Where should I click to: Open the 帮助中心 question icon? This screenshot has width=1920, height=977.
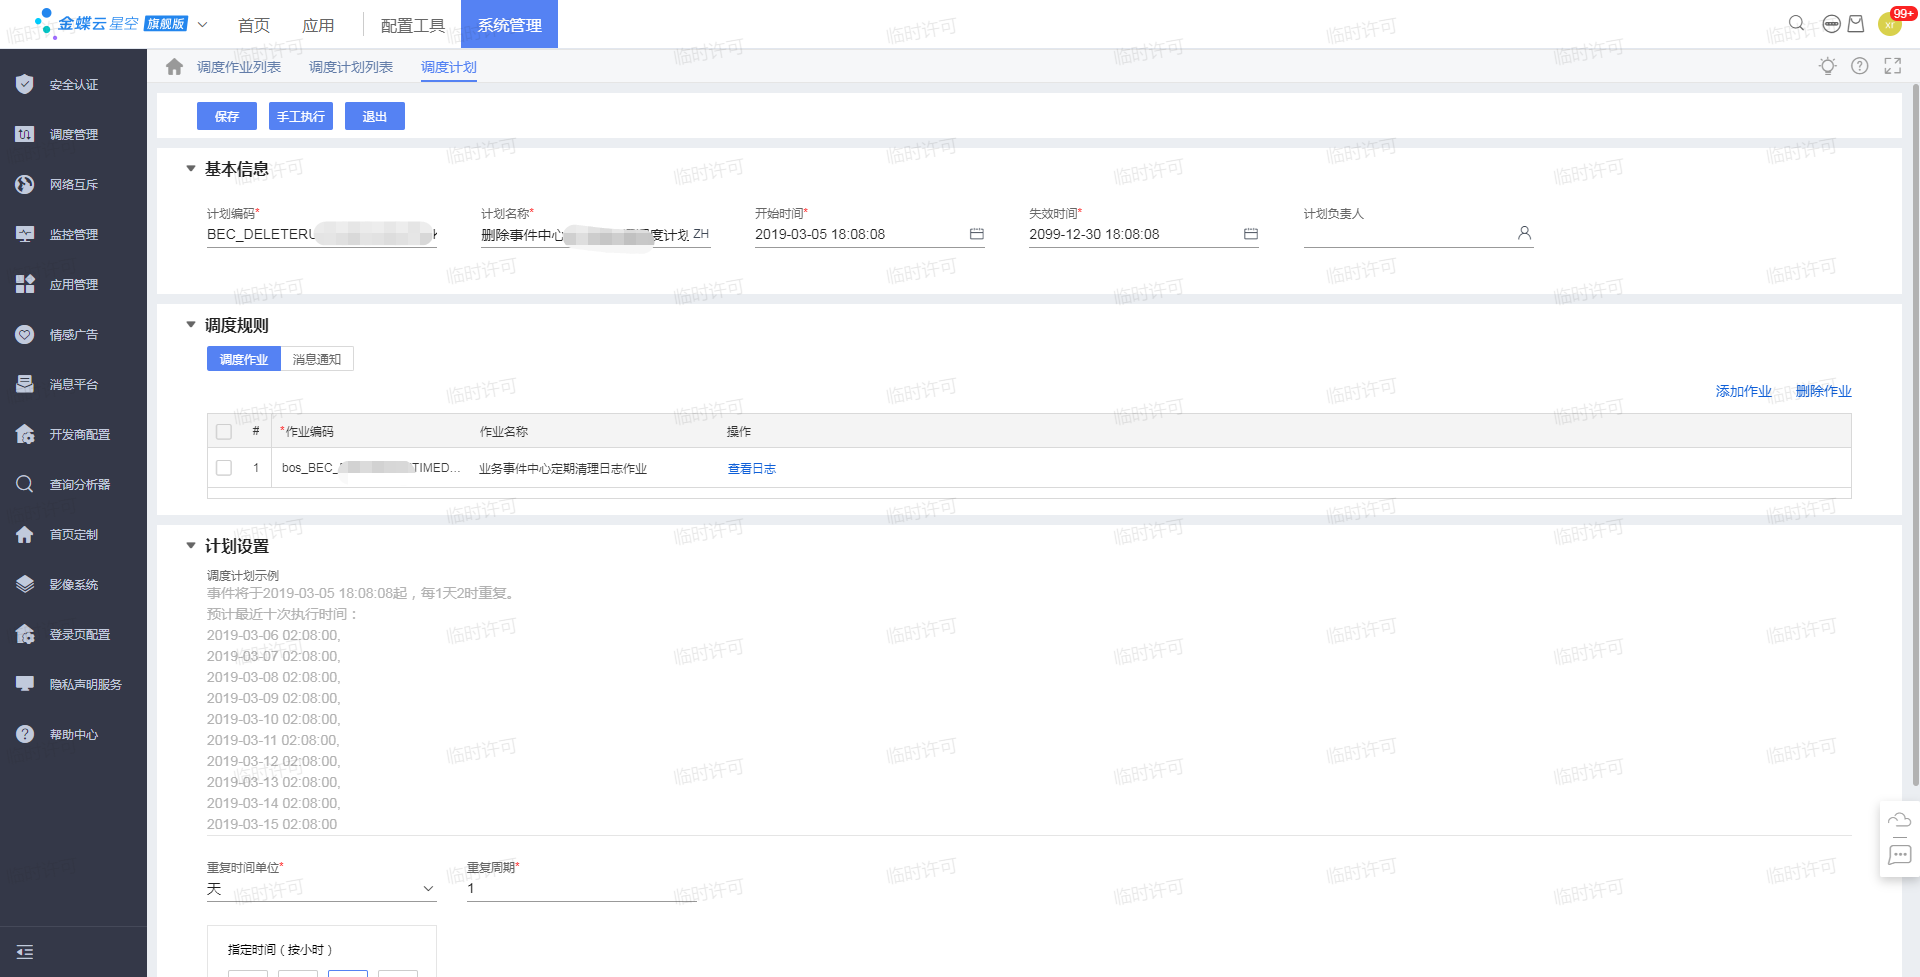tap(25, 734)
